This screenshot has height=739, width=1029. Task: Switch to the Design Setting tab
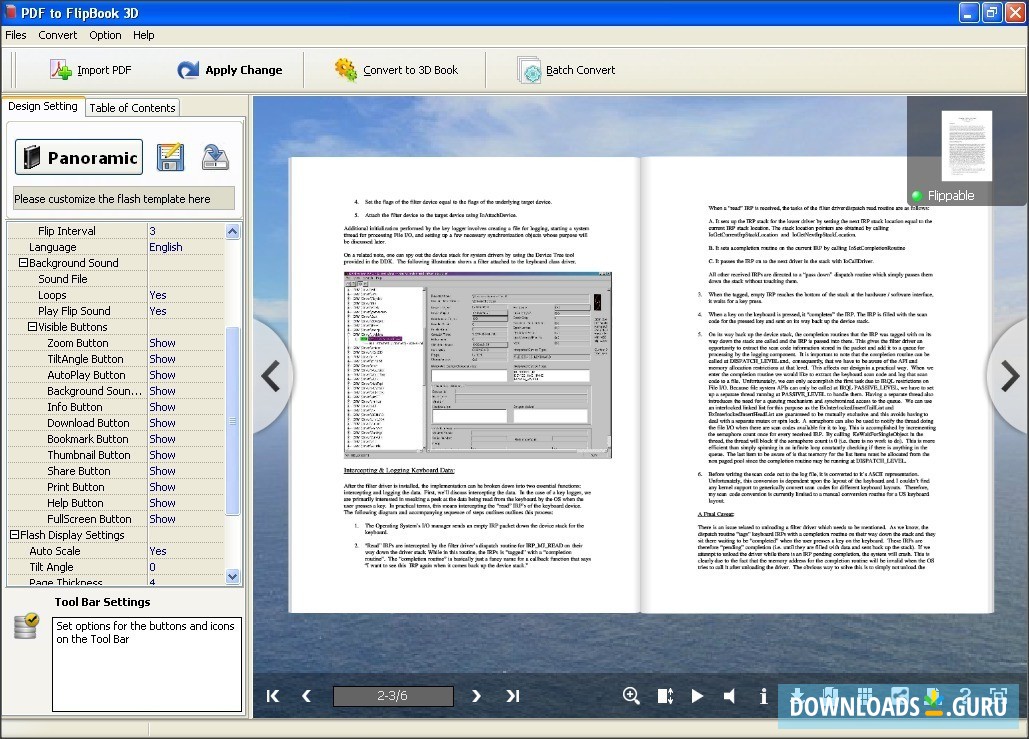coord(43,106)
